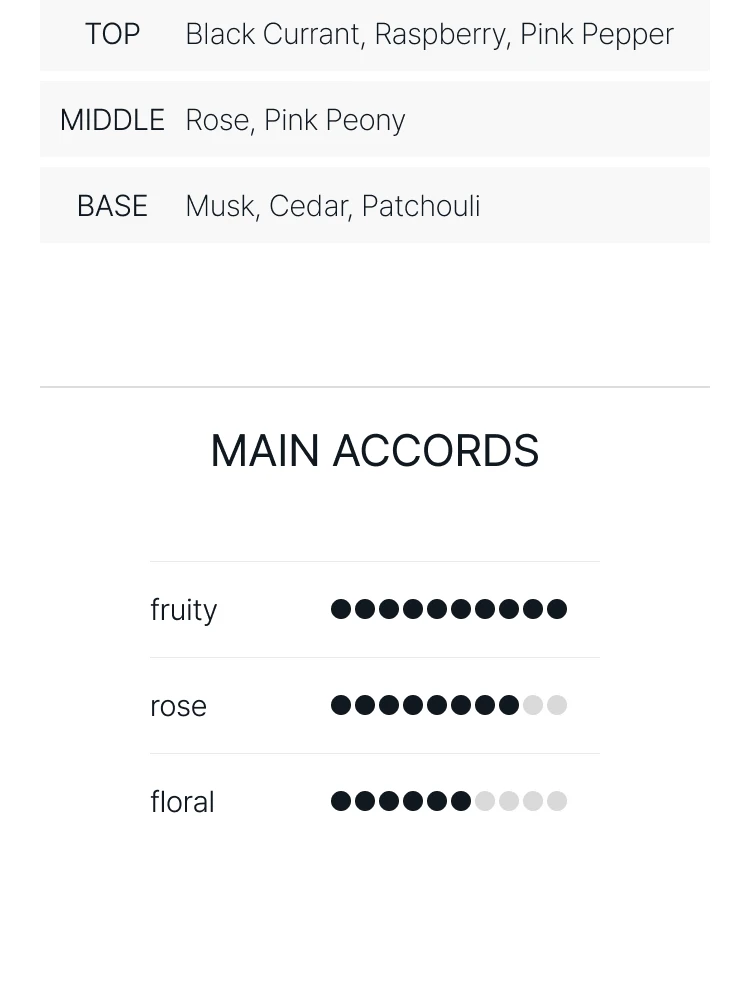The image size is (750, 1000).
Task: Select the Pink Pepper note
Action: pyautogui.click(x=597, y=34)
